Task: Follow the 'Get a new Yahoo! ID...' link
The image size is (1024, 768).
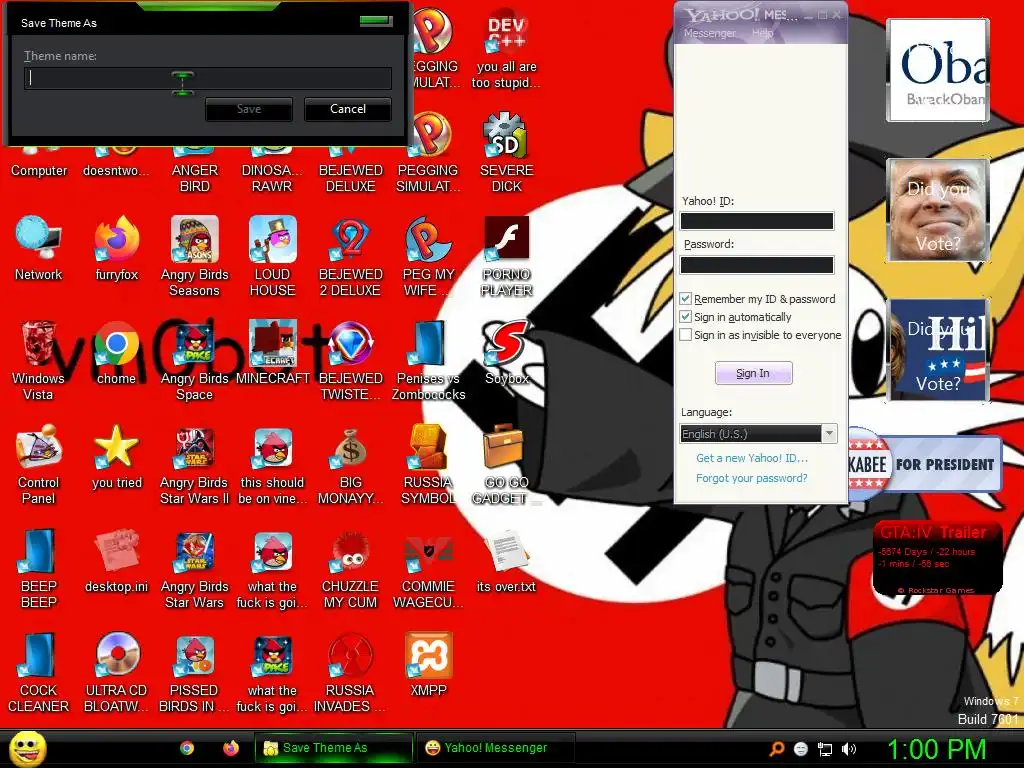Action: [x=752, y=458]
